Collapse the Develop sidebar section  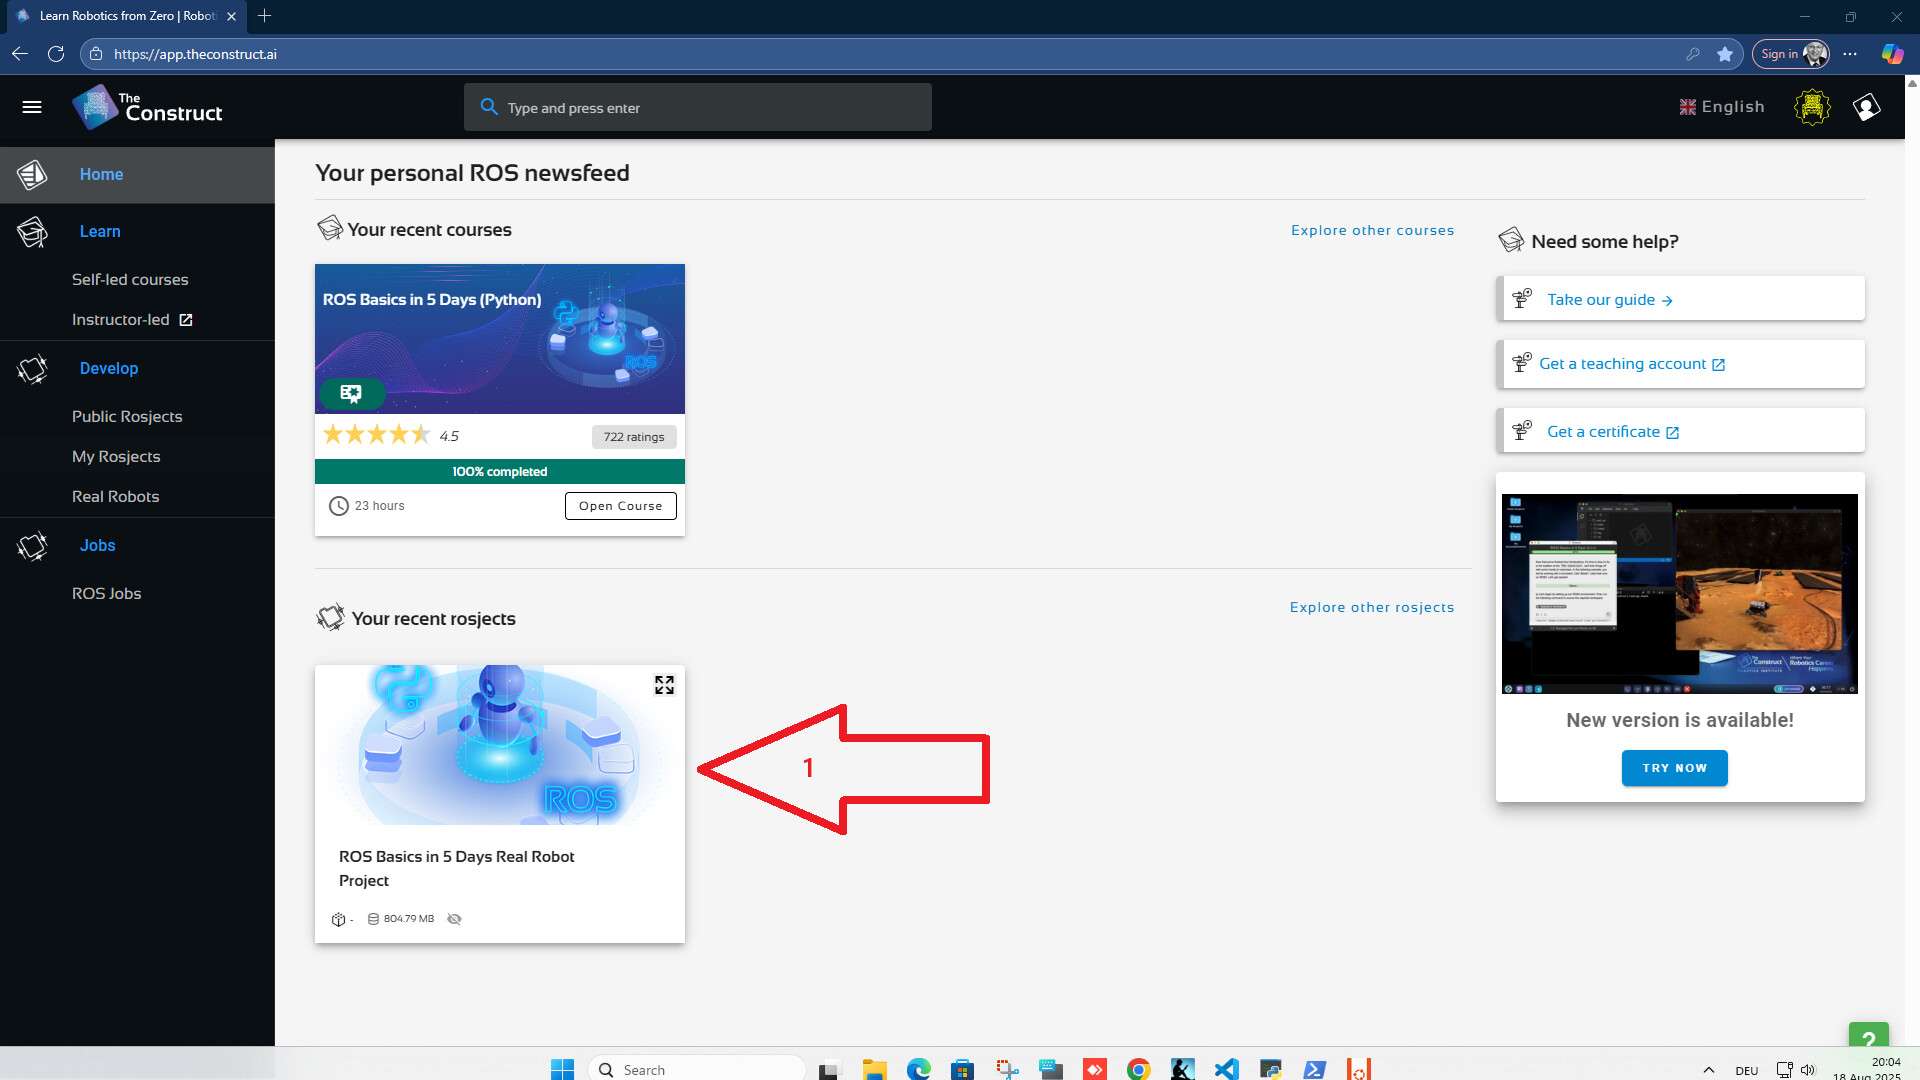point(109,368)
